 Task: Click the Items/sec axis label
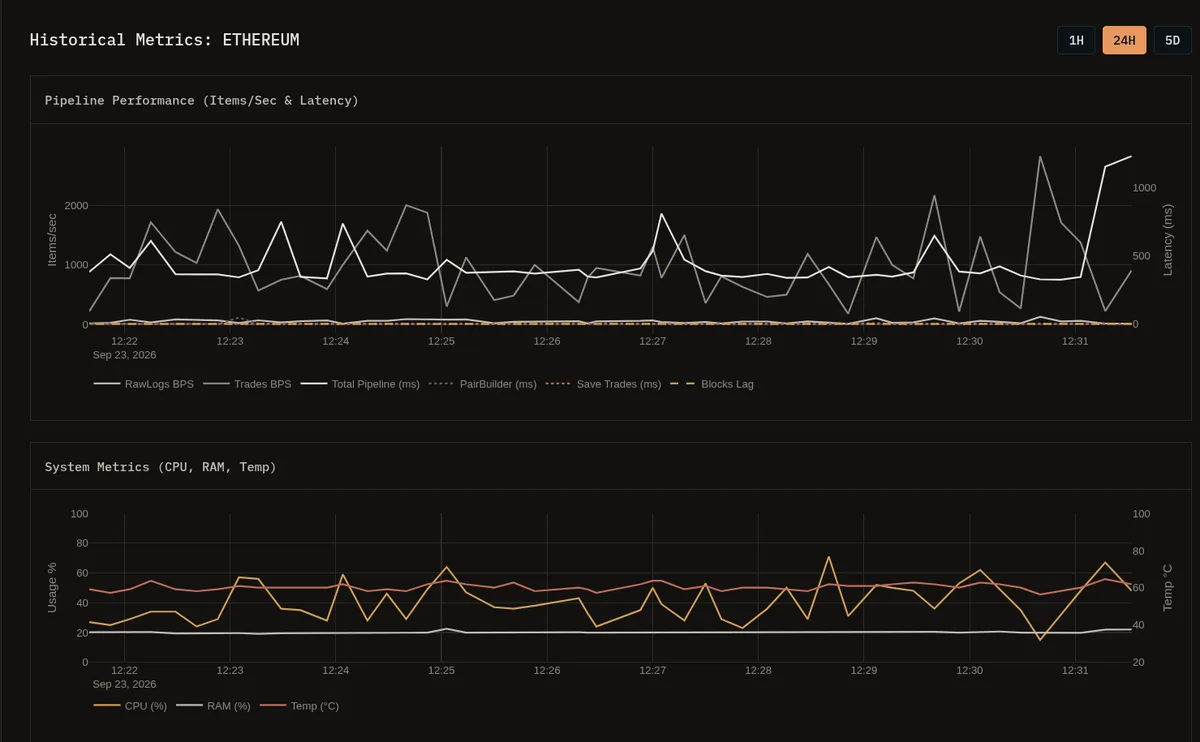[x=53, y=240]
